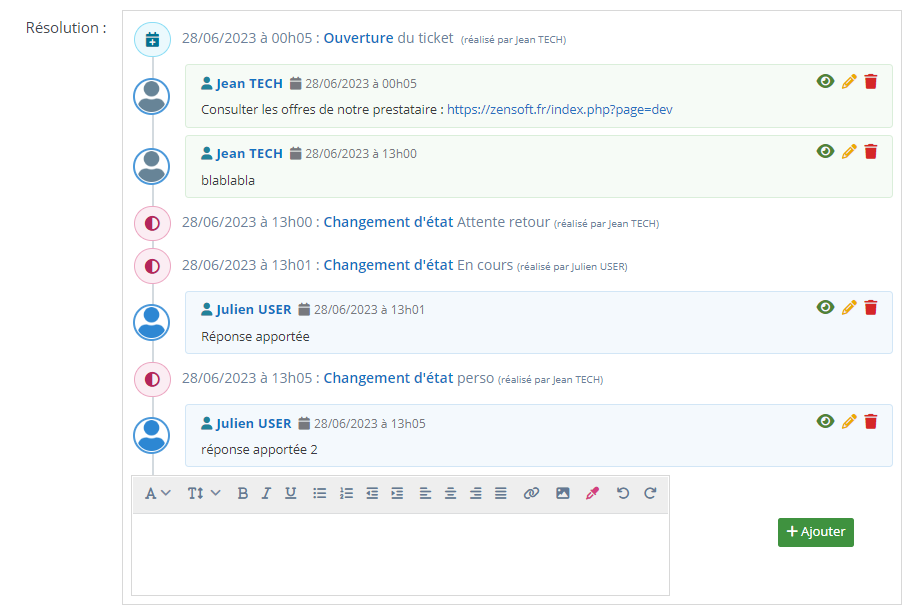Edit Jean TECH comment from 00h05
Image resolution: width=906 pixels, height=611 pixels.
pos(849,82)
